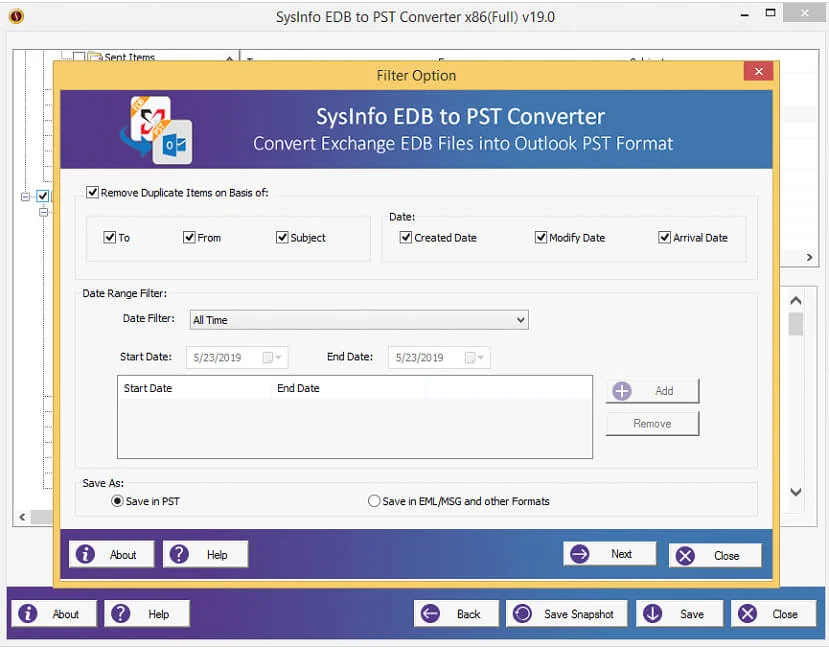829x647 pixels.
Task: Disable the Arrival Date checkbox
Action: click(x=664, y=238)
